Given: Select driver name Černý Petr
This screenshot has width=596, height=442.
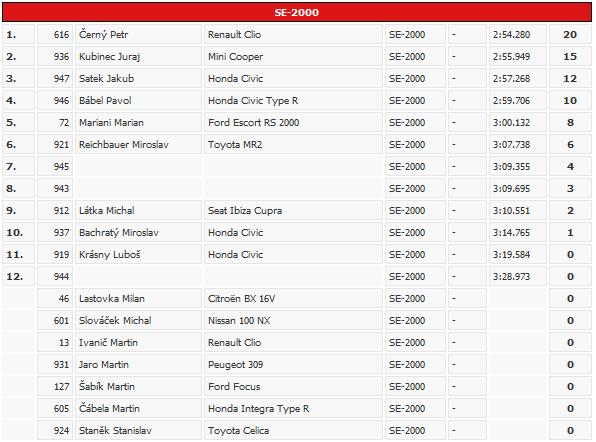Looking at the screenshot, I should pos(103,35).
